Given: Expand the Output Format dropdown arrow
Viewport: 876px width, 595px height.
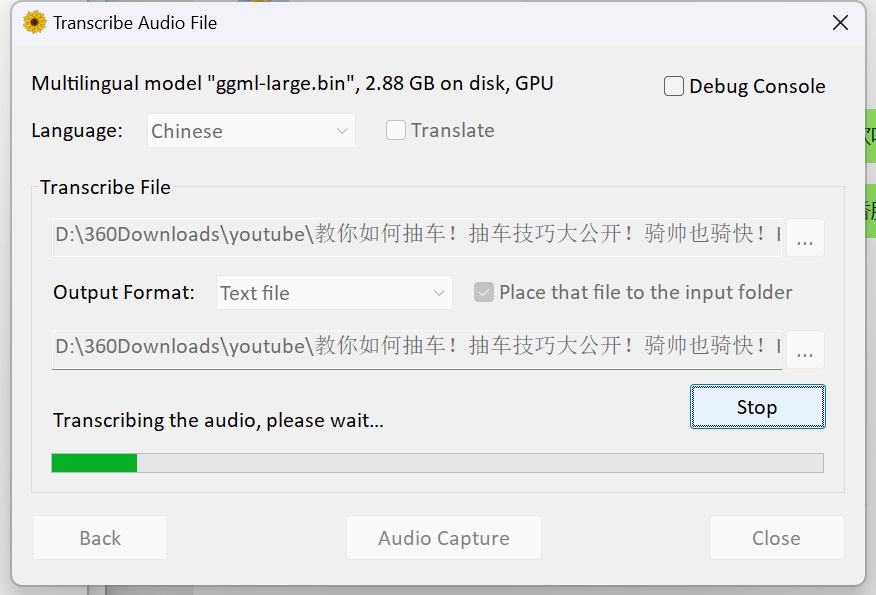Looking at the screenshot, I should (439, 293).
